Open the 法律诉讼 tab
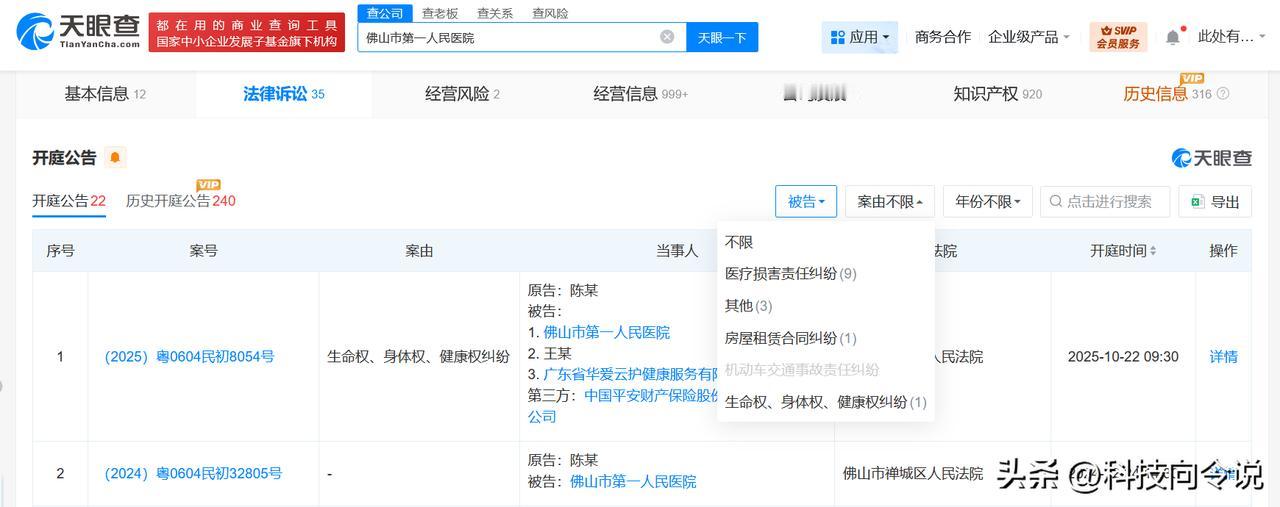Image resolution: width=1280 pixels, height=507 pixels. (284, 94)
